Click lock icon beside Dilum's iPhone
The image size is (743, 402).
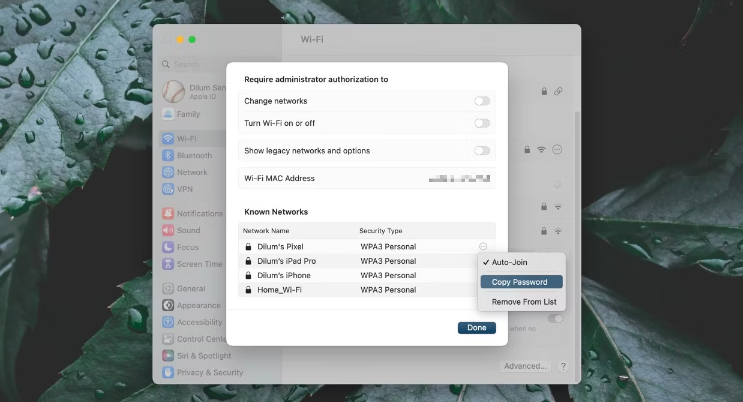(x=248, y=275)
